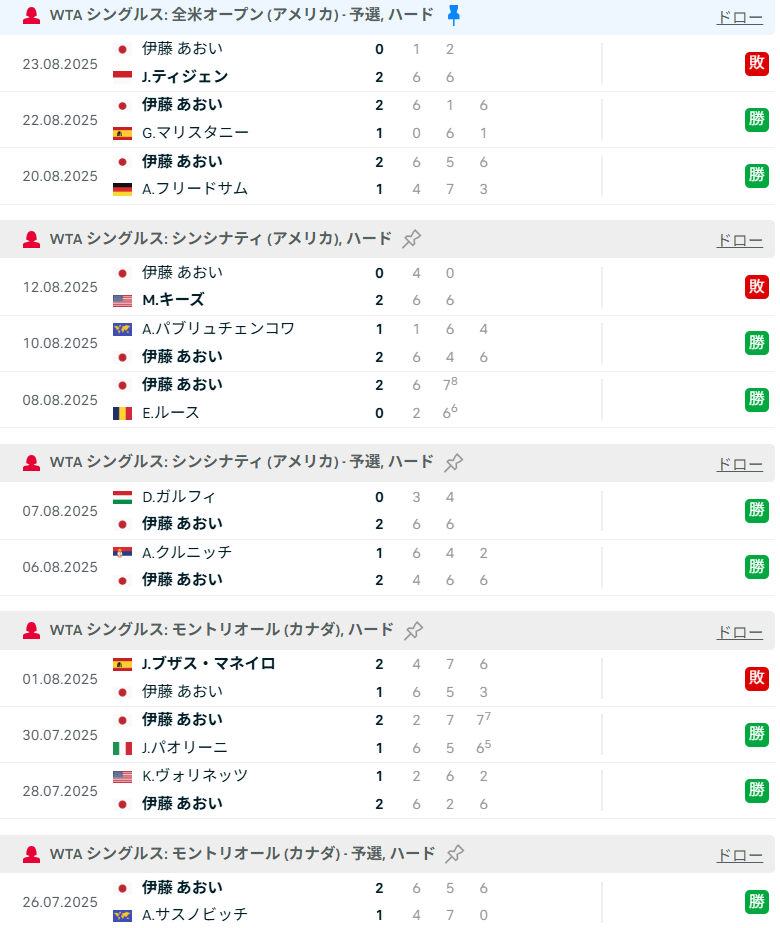Viewport: 780px width, 928px height.
Task: Open the draw link for Cincinnati main draw
Action: coord(739,240)
